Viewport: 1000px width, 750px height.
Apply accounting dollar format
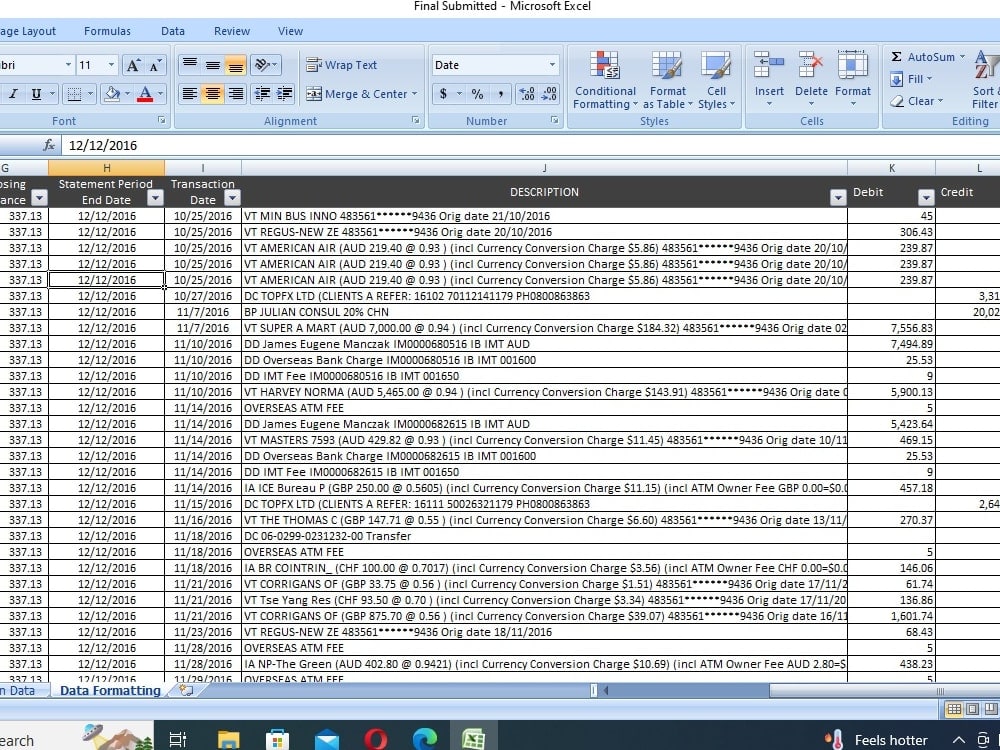(443, 94)
